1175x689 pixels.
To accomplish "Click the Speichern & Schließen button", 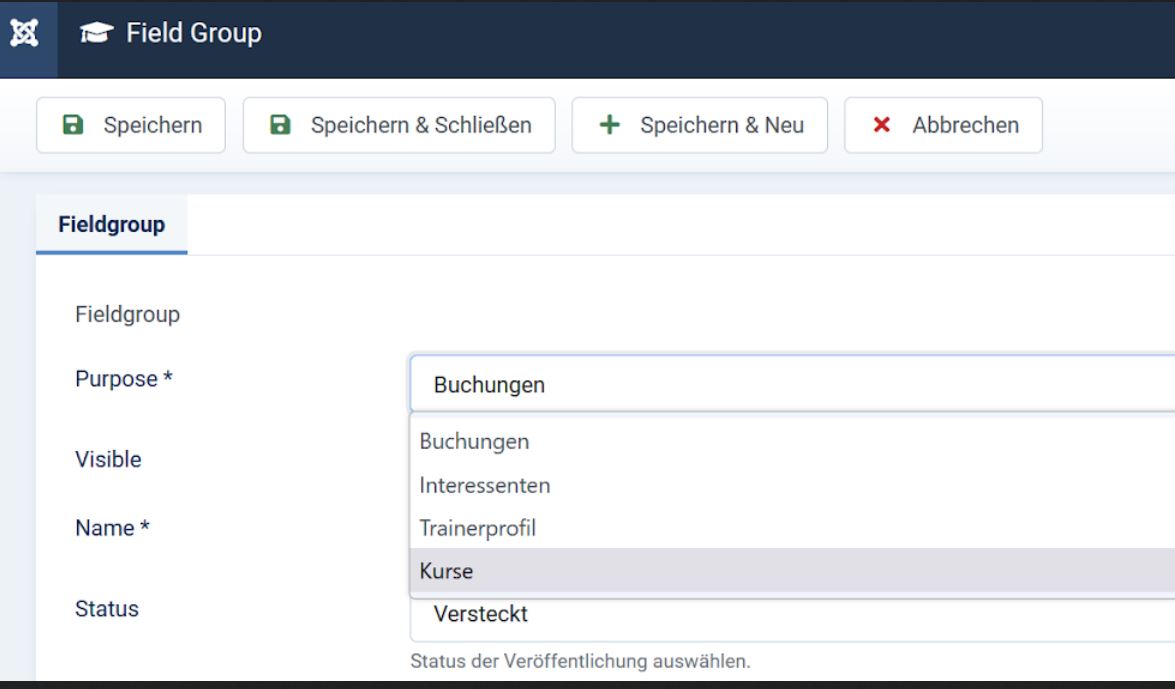I will pyautogui.click(x=399, y=125).
